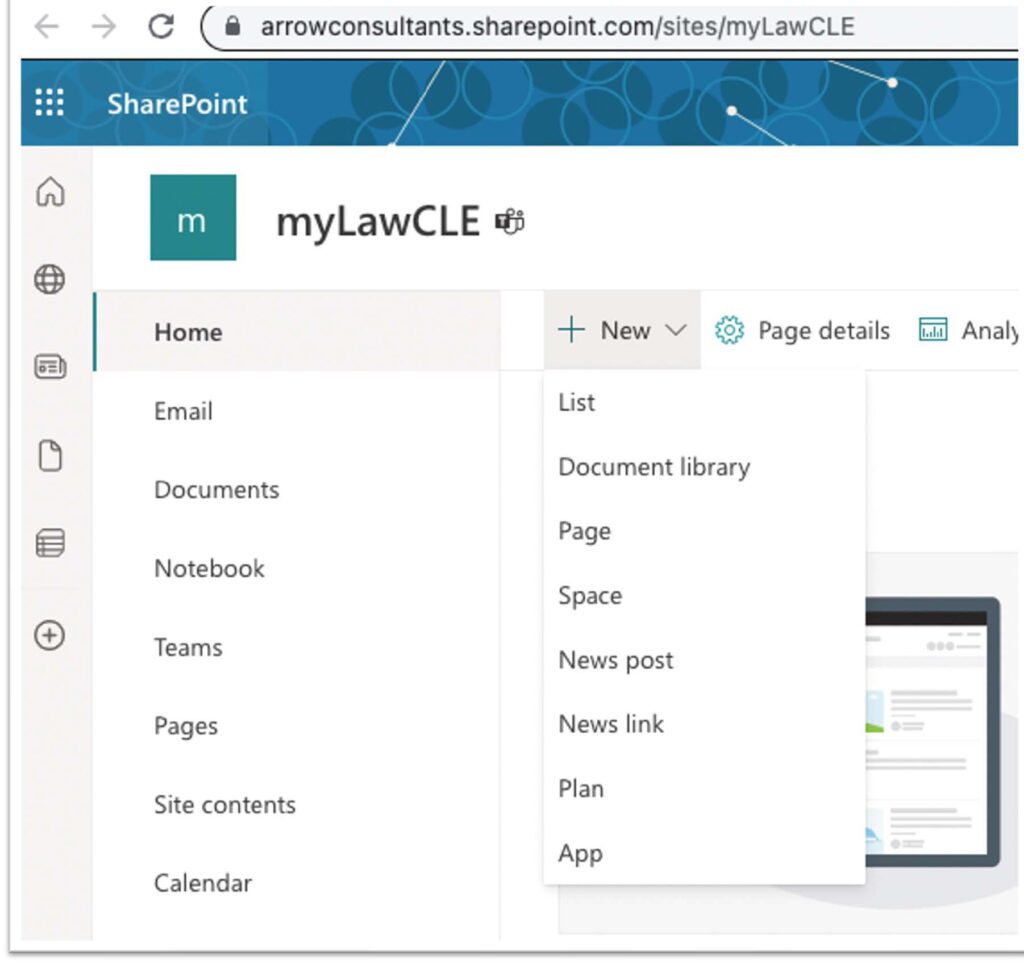This screenshot has width=1024, height=964.
Task: Open Calendar from the left navigation
Action: click(203, 884)
